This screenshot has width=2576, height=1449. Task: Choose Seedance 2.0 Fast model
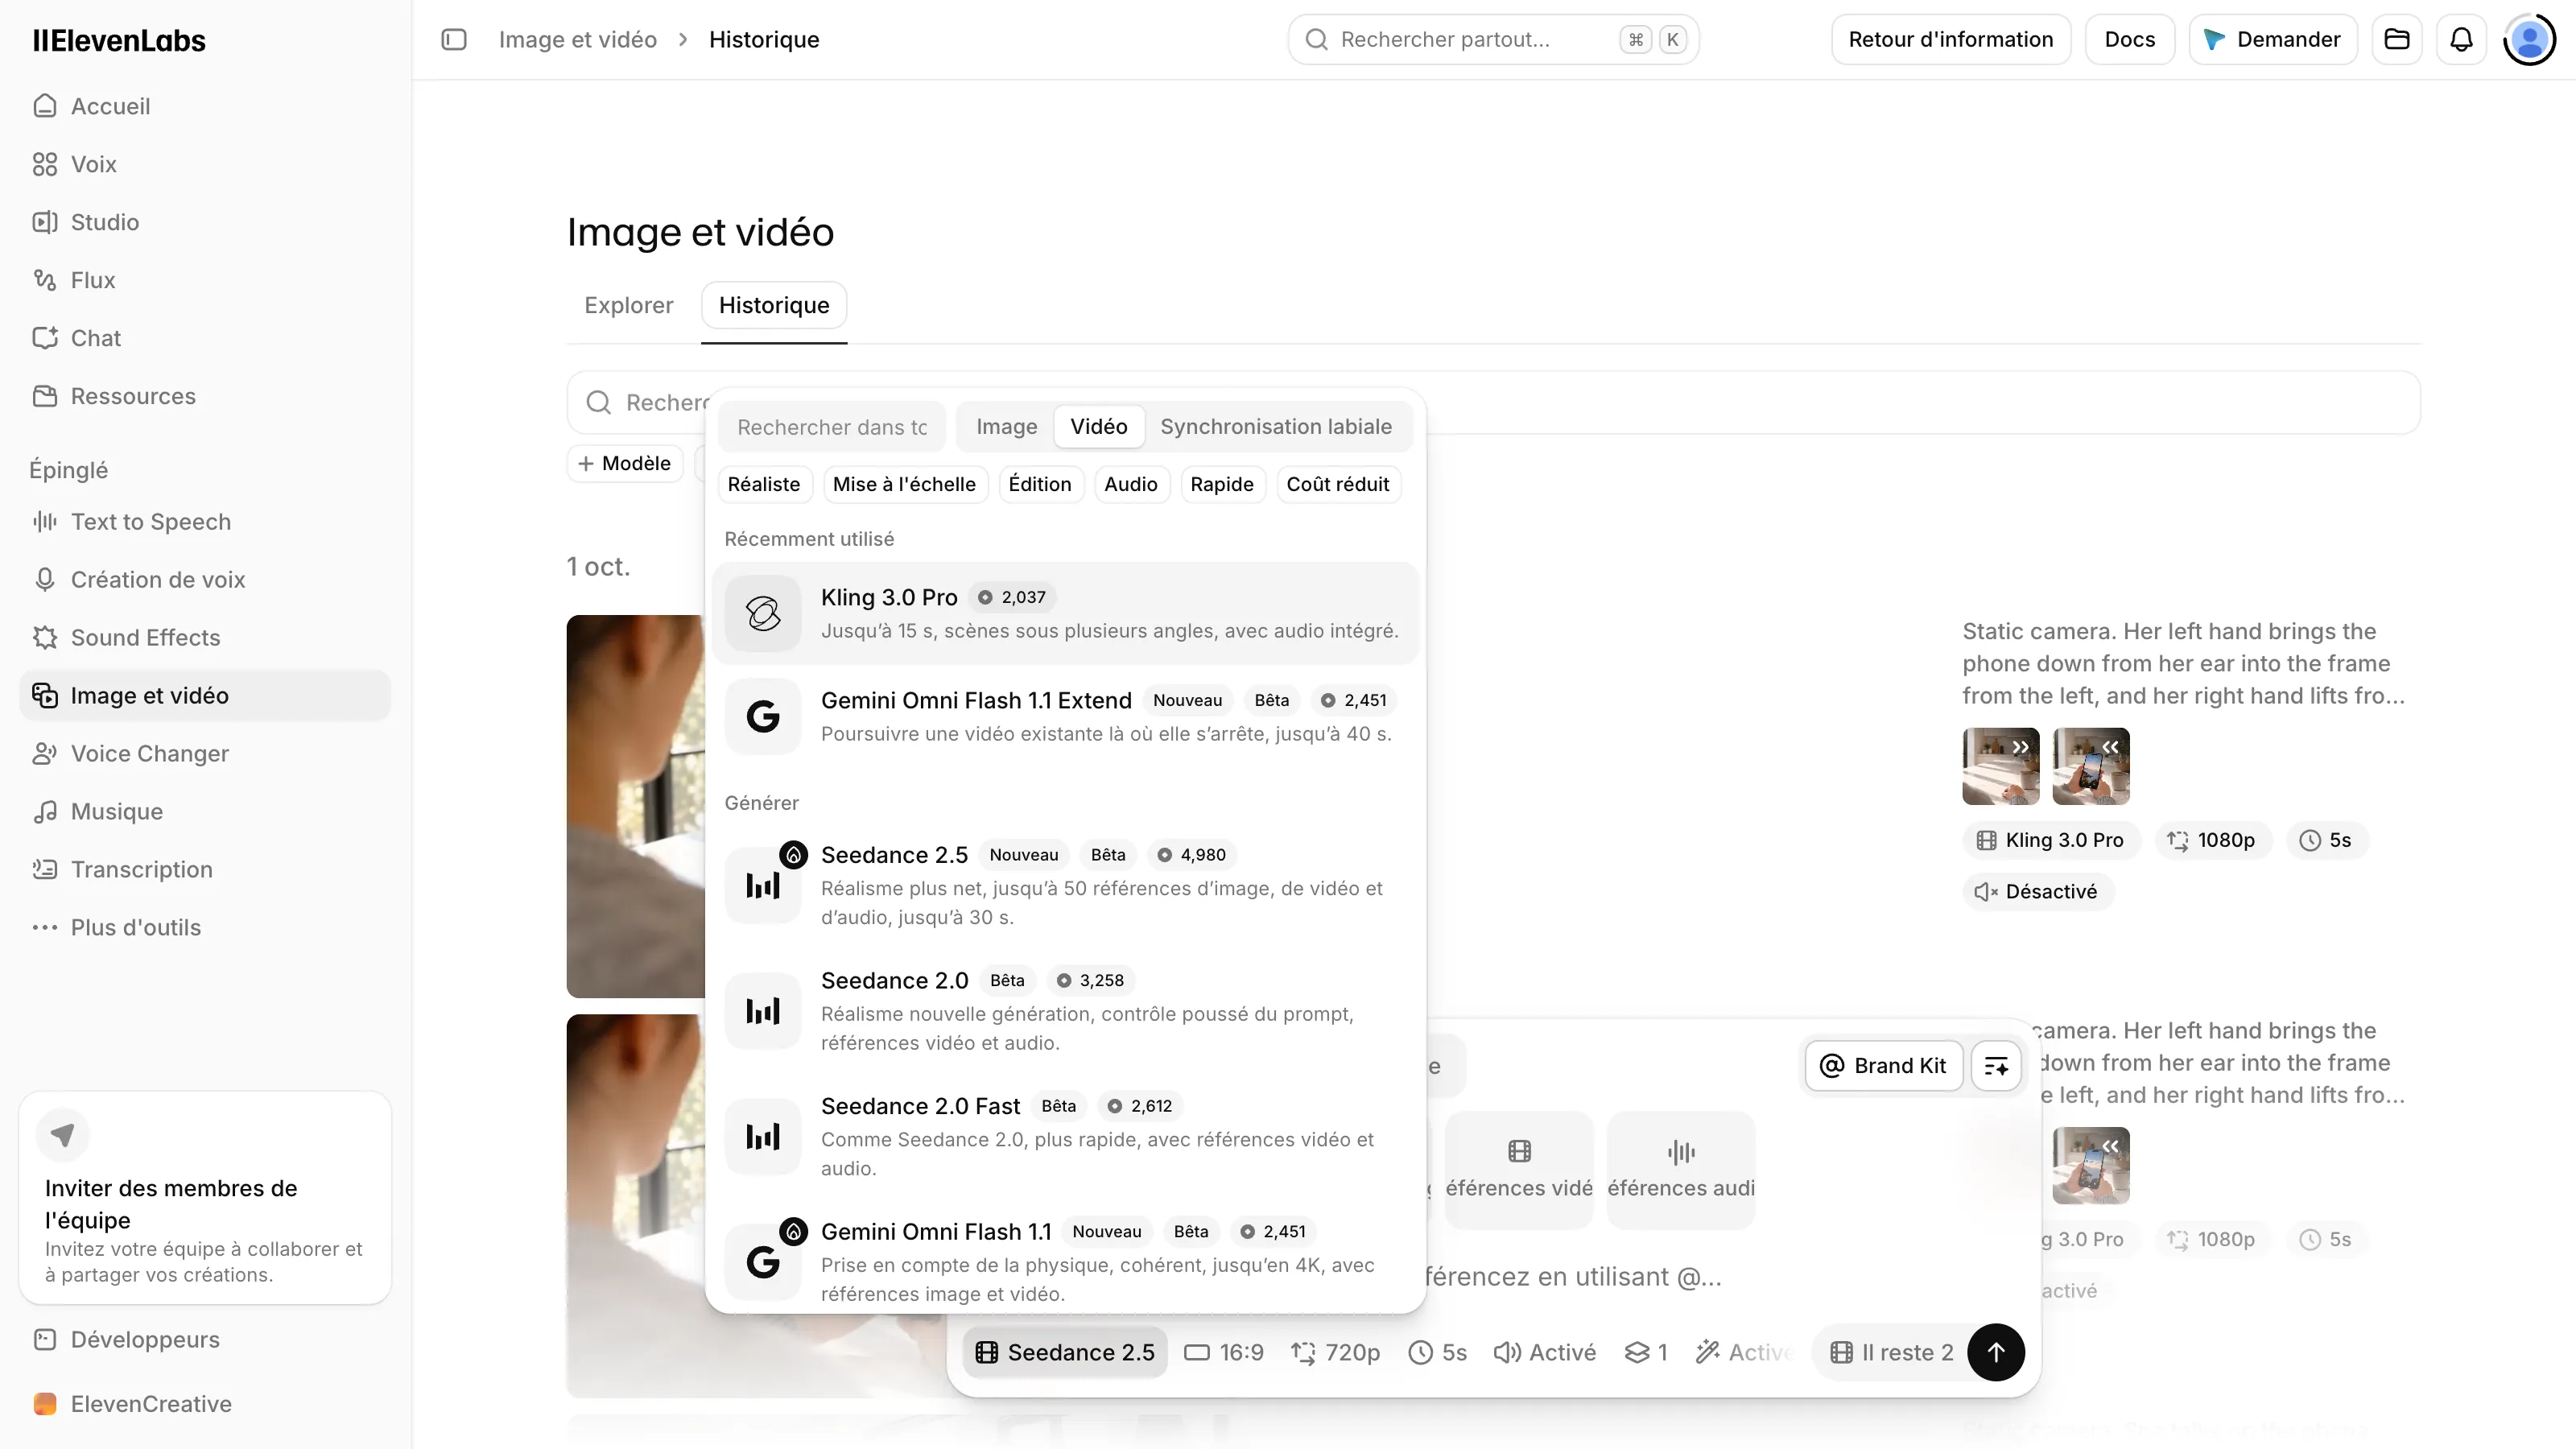1066,1137
